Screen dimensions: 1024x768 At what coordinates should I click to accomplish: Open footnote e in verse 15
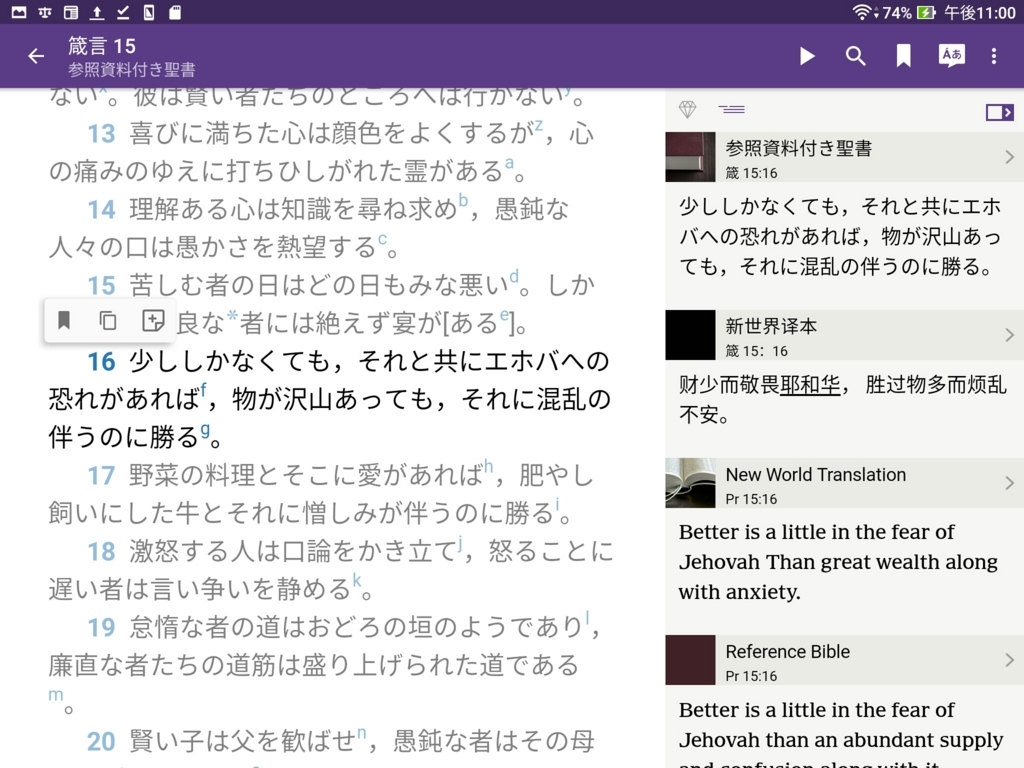[504, 315]
